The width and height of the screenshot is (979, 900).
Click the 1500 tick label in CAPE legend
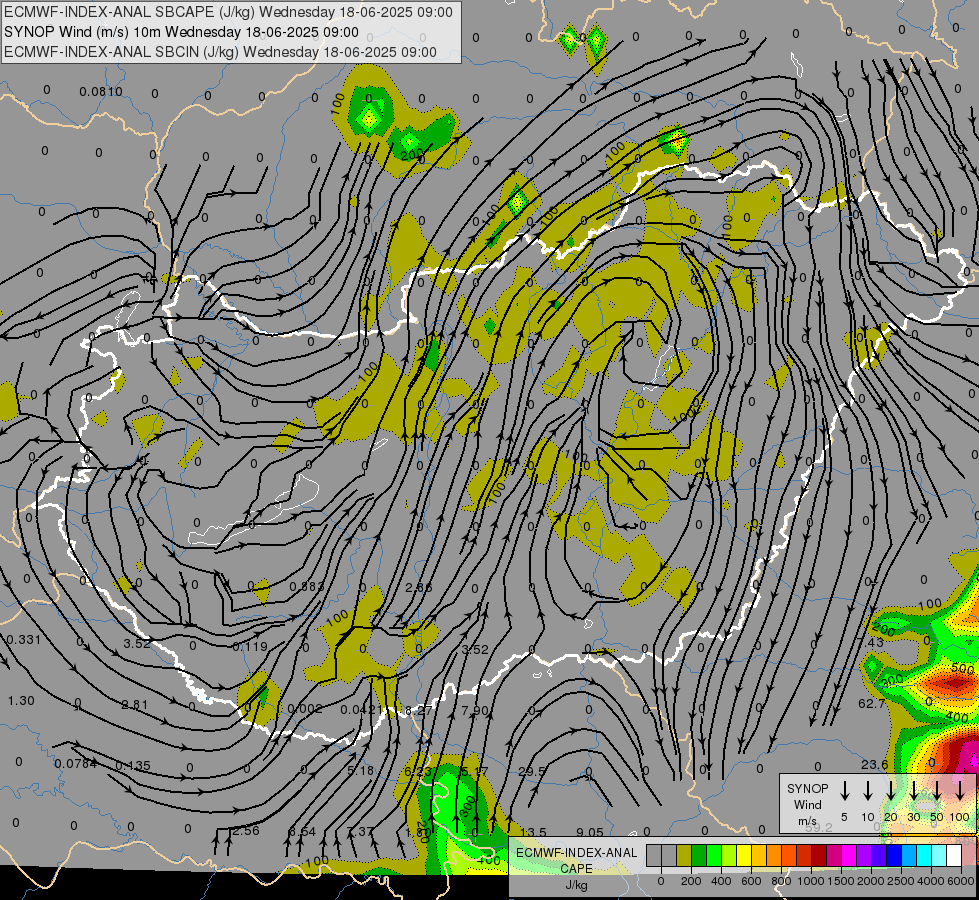[x=841, y=881]
